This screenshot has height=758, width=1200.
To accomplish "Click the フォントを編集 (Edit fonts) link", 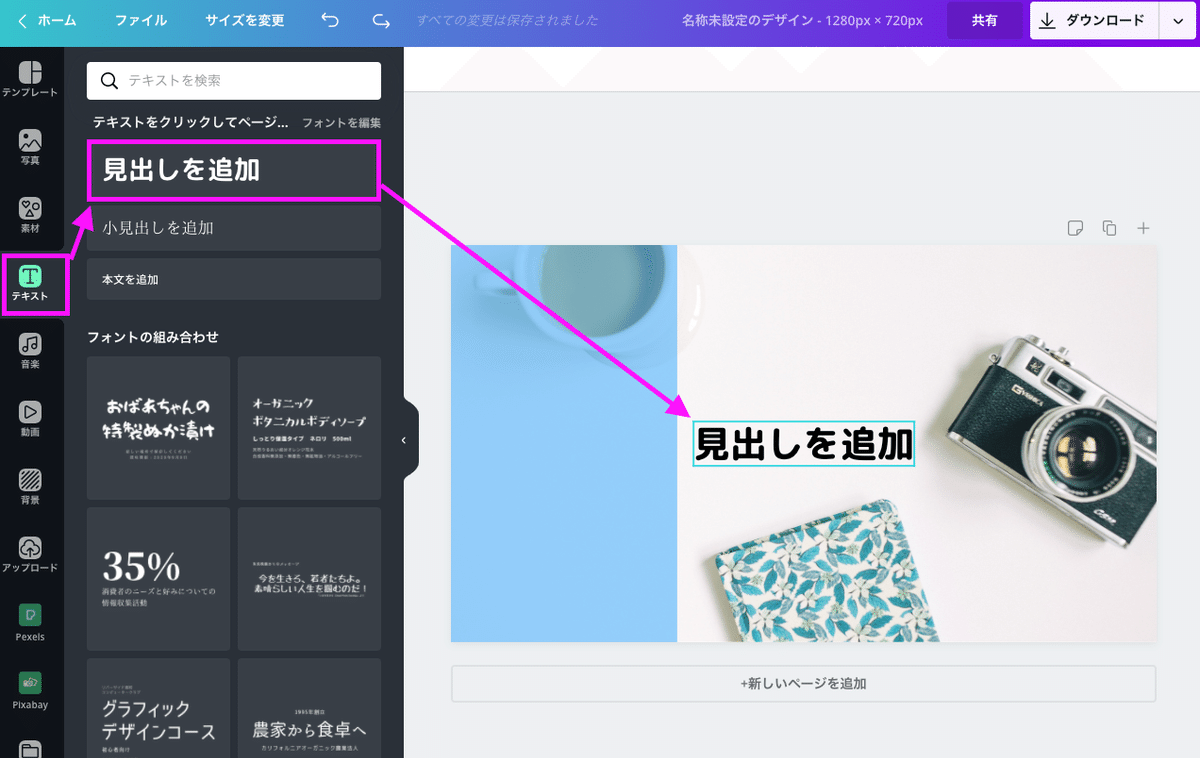I will point(341,123).
